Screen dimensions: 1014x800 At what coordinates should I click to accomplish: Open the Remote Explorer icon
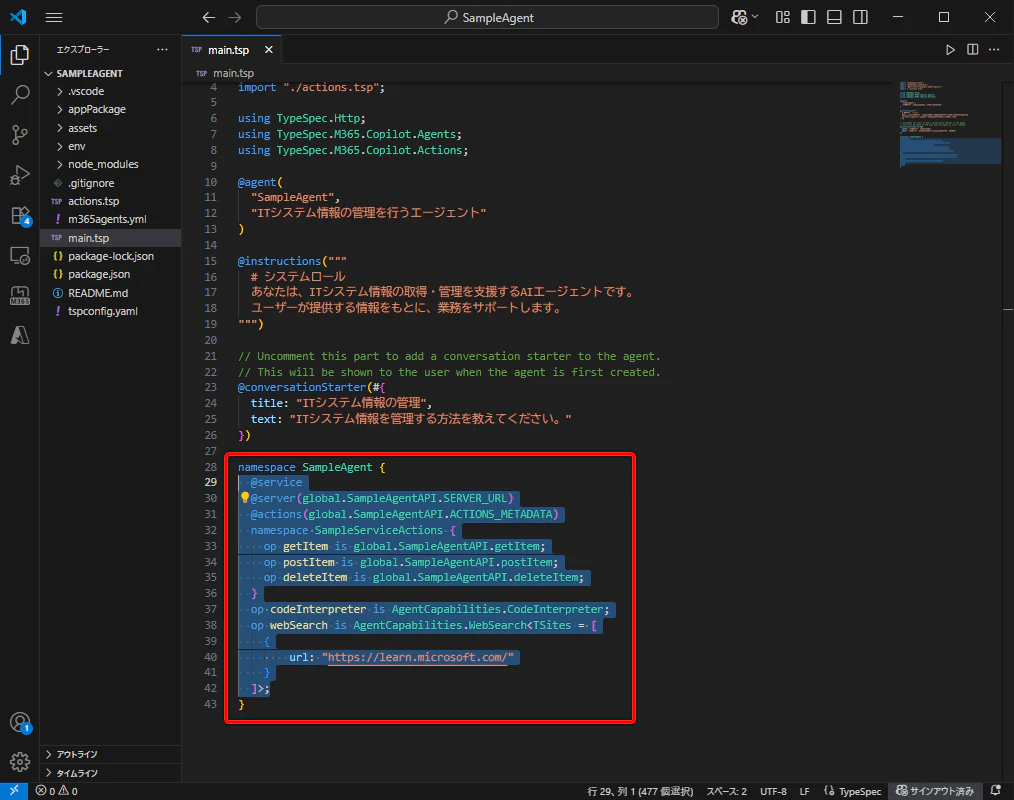[19, 256]
